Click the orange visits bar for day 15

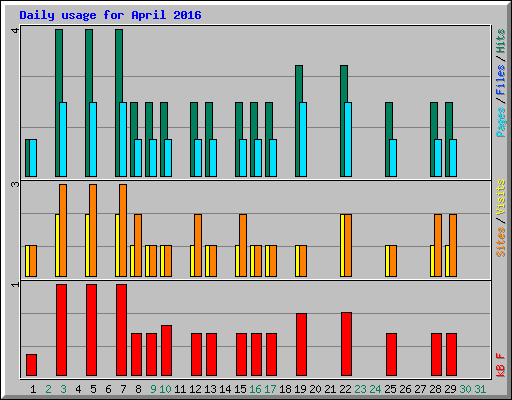(243, 245)
